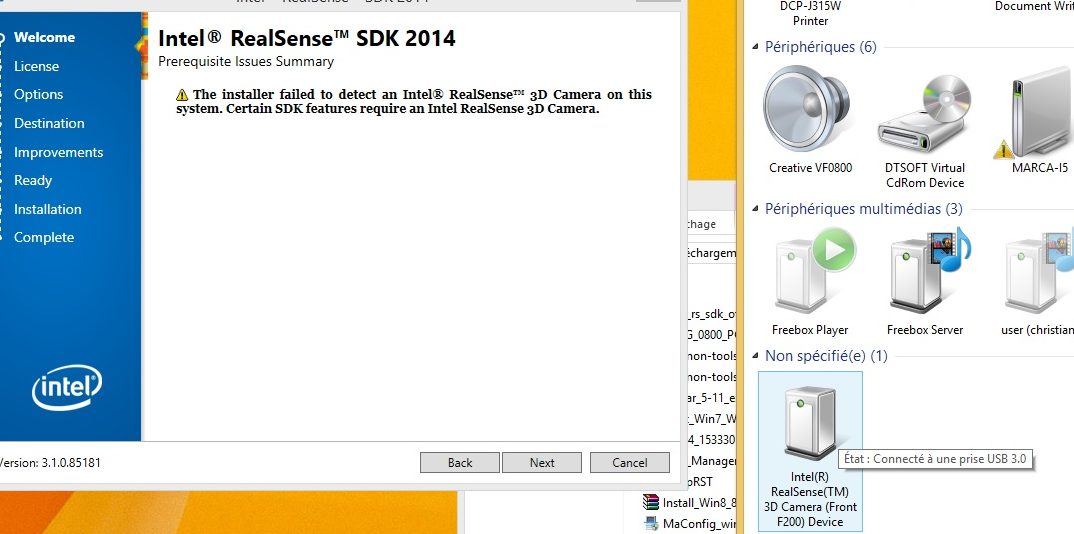This screenshot has width=1074, height=534.
Task: Click the DCP-J315W Printer label
Action: coord(810,14)
